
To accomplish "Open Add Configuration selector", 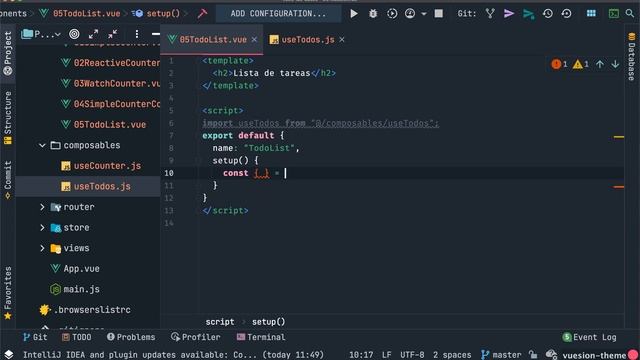I will 278,13.
